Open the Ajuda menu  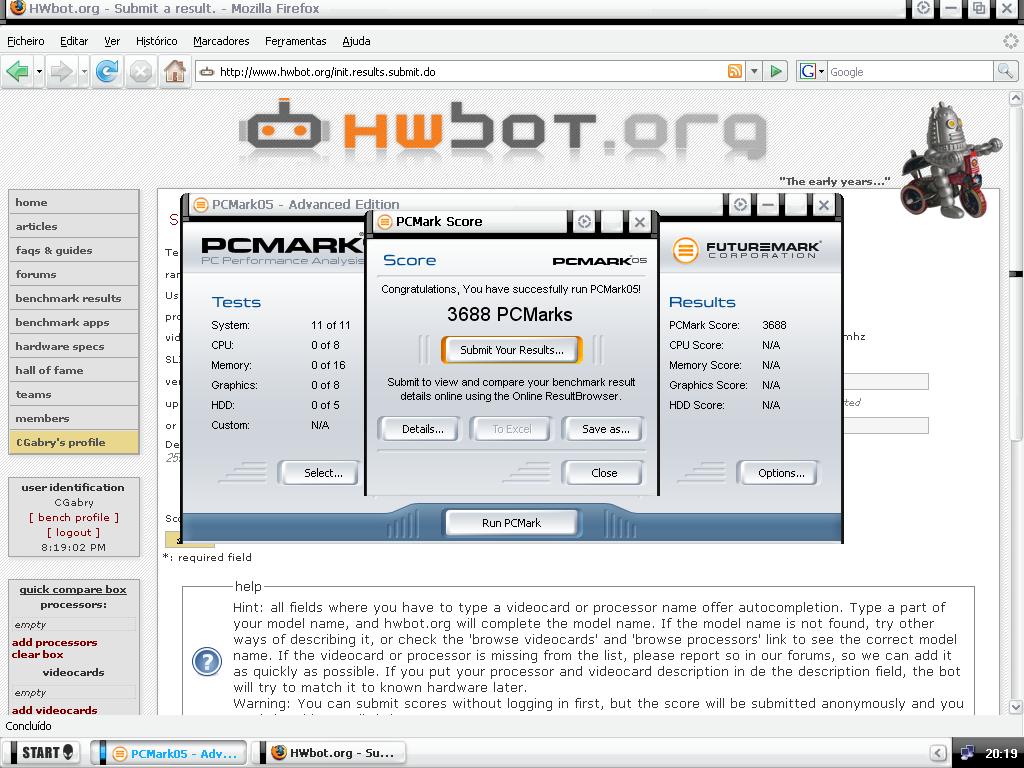click(357, 41)
